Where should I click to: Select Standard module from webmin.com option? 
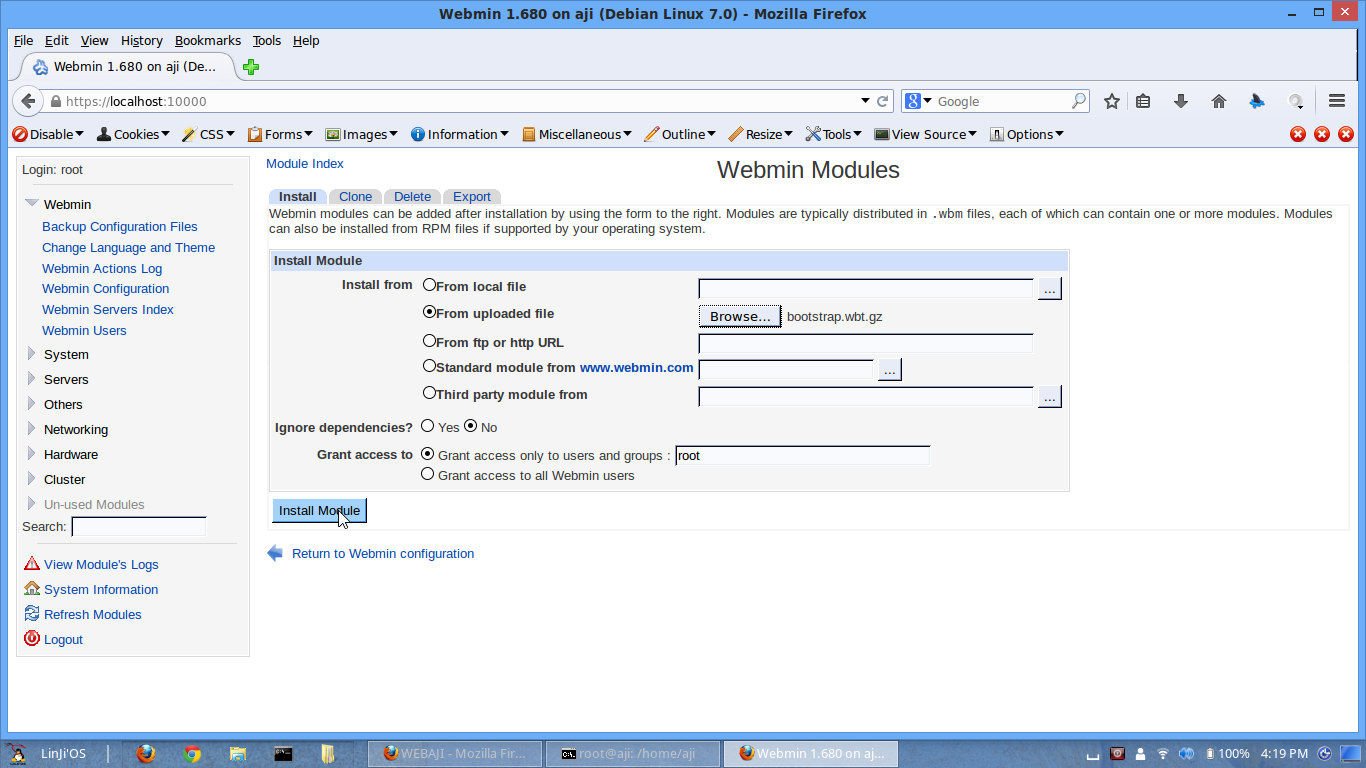(x=430, y=366)
